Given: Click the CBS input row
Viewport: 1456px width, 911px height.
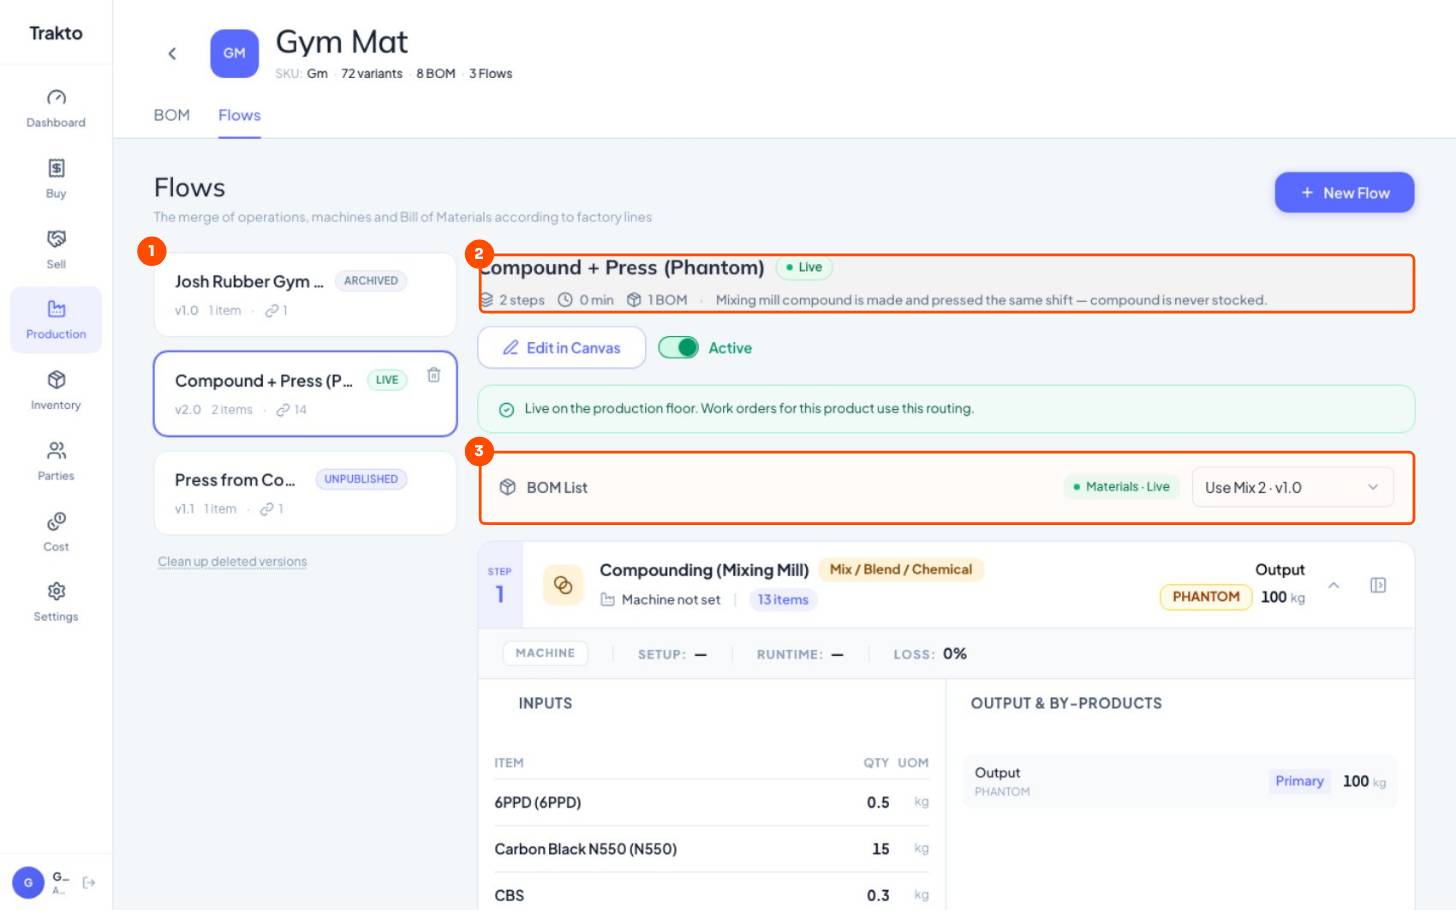Looking at the screenshot, I should point(712,895).
